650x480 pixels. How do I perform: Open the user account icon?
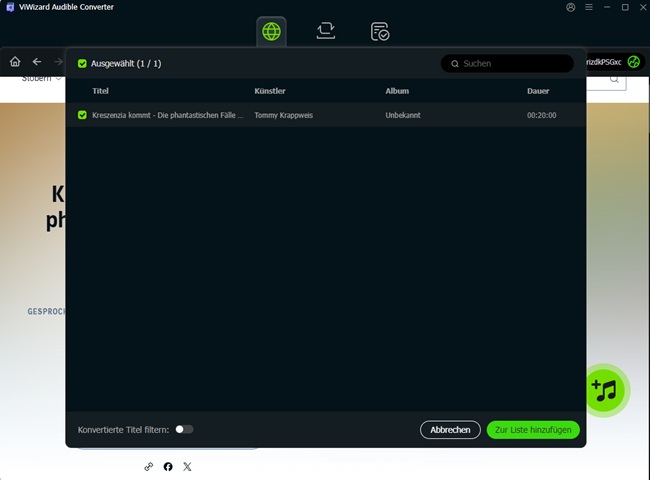570,7
